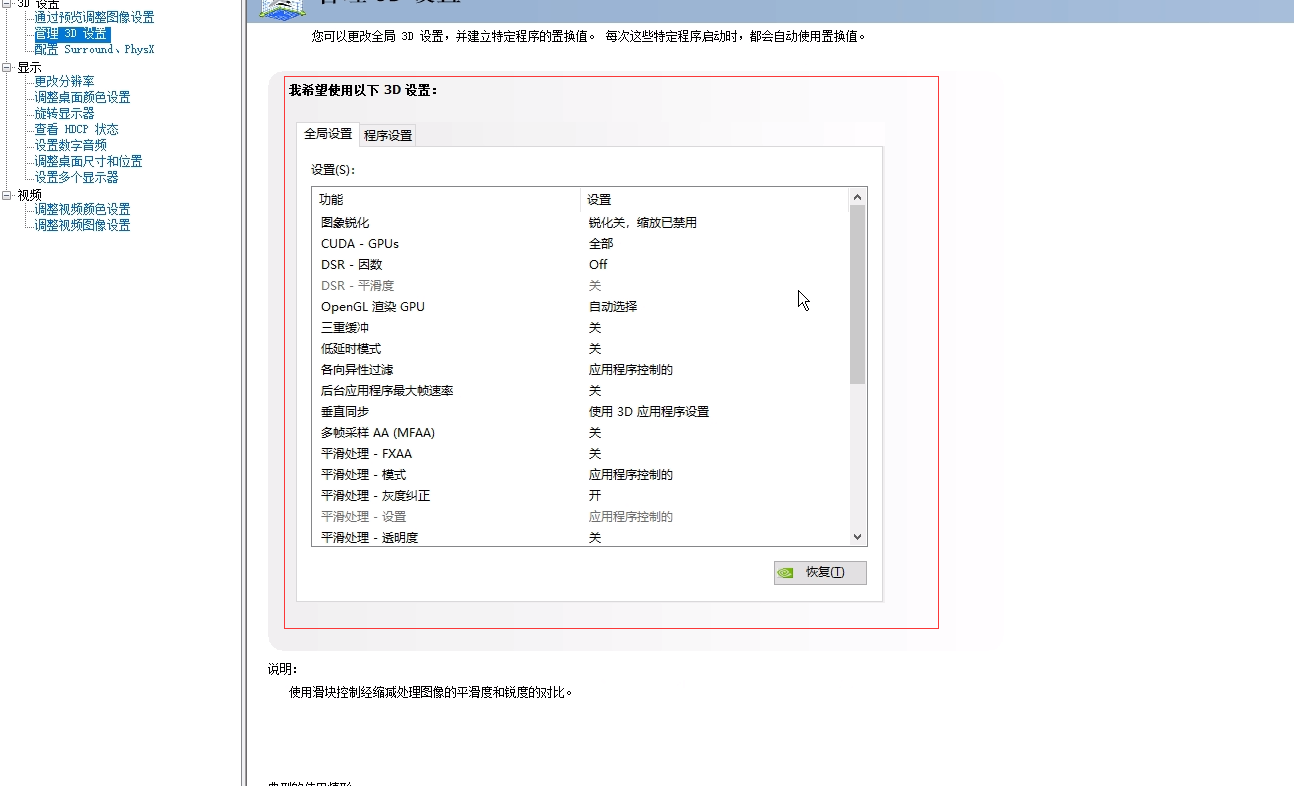
Task: Click the 锐化关, 缩放已禁用 value
Action: pyautogui.click(x=643, y=223)
